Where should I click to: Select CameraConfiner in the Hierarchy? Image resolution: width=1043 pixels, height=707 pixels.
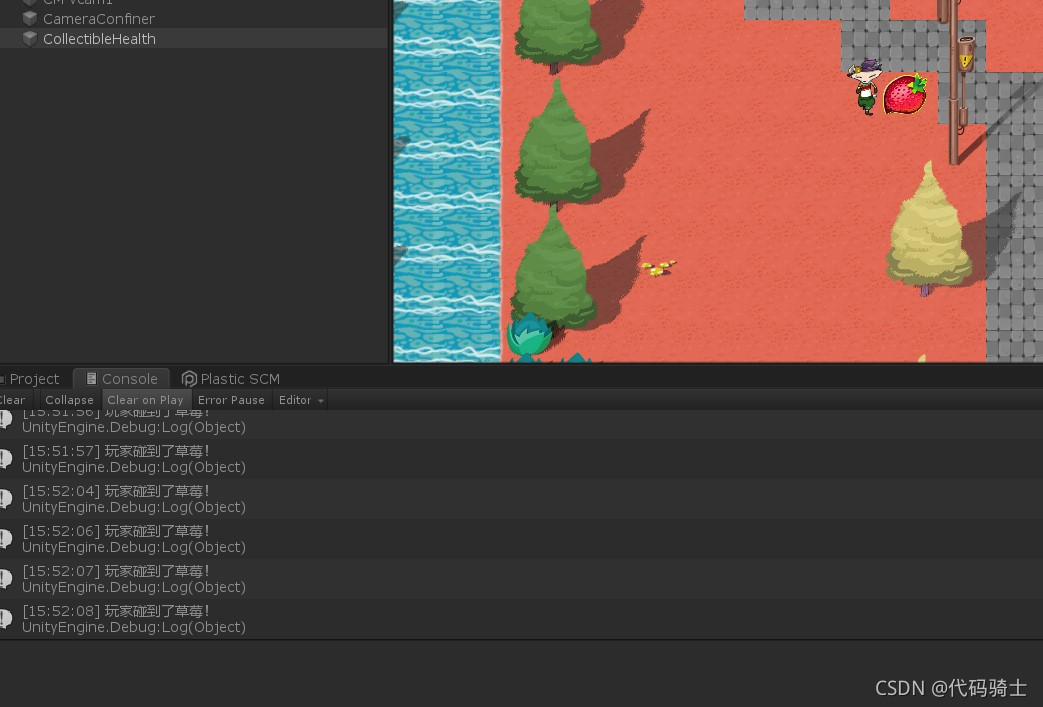pyautogui.click(x=99, y=19)
